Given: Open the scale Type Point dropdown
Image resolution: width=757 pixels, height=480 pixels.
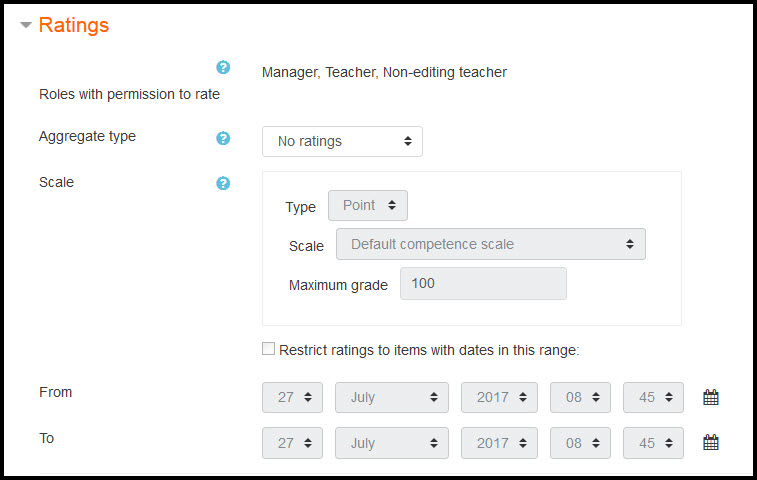Looking at the screenshot, I should (x=368, y=205).
